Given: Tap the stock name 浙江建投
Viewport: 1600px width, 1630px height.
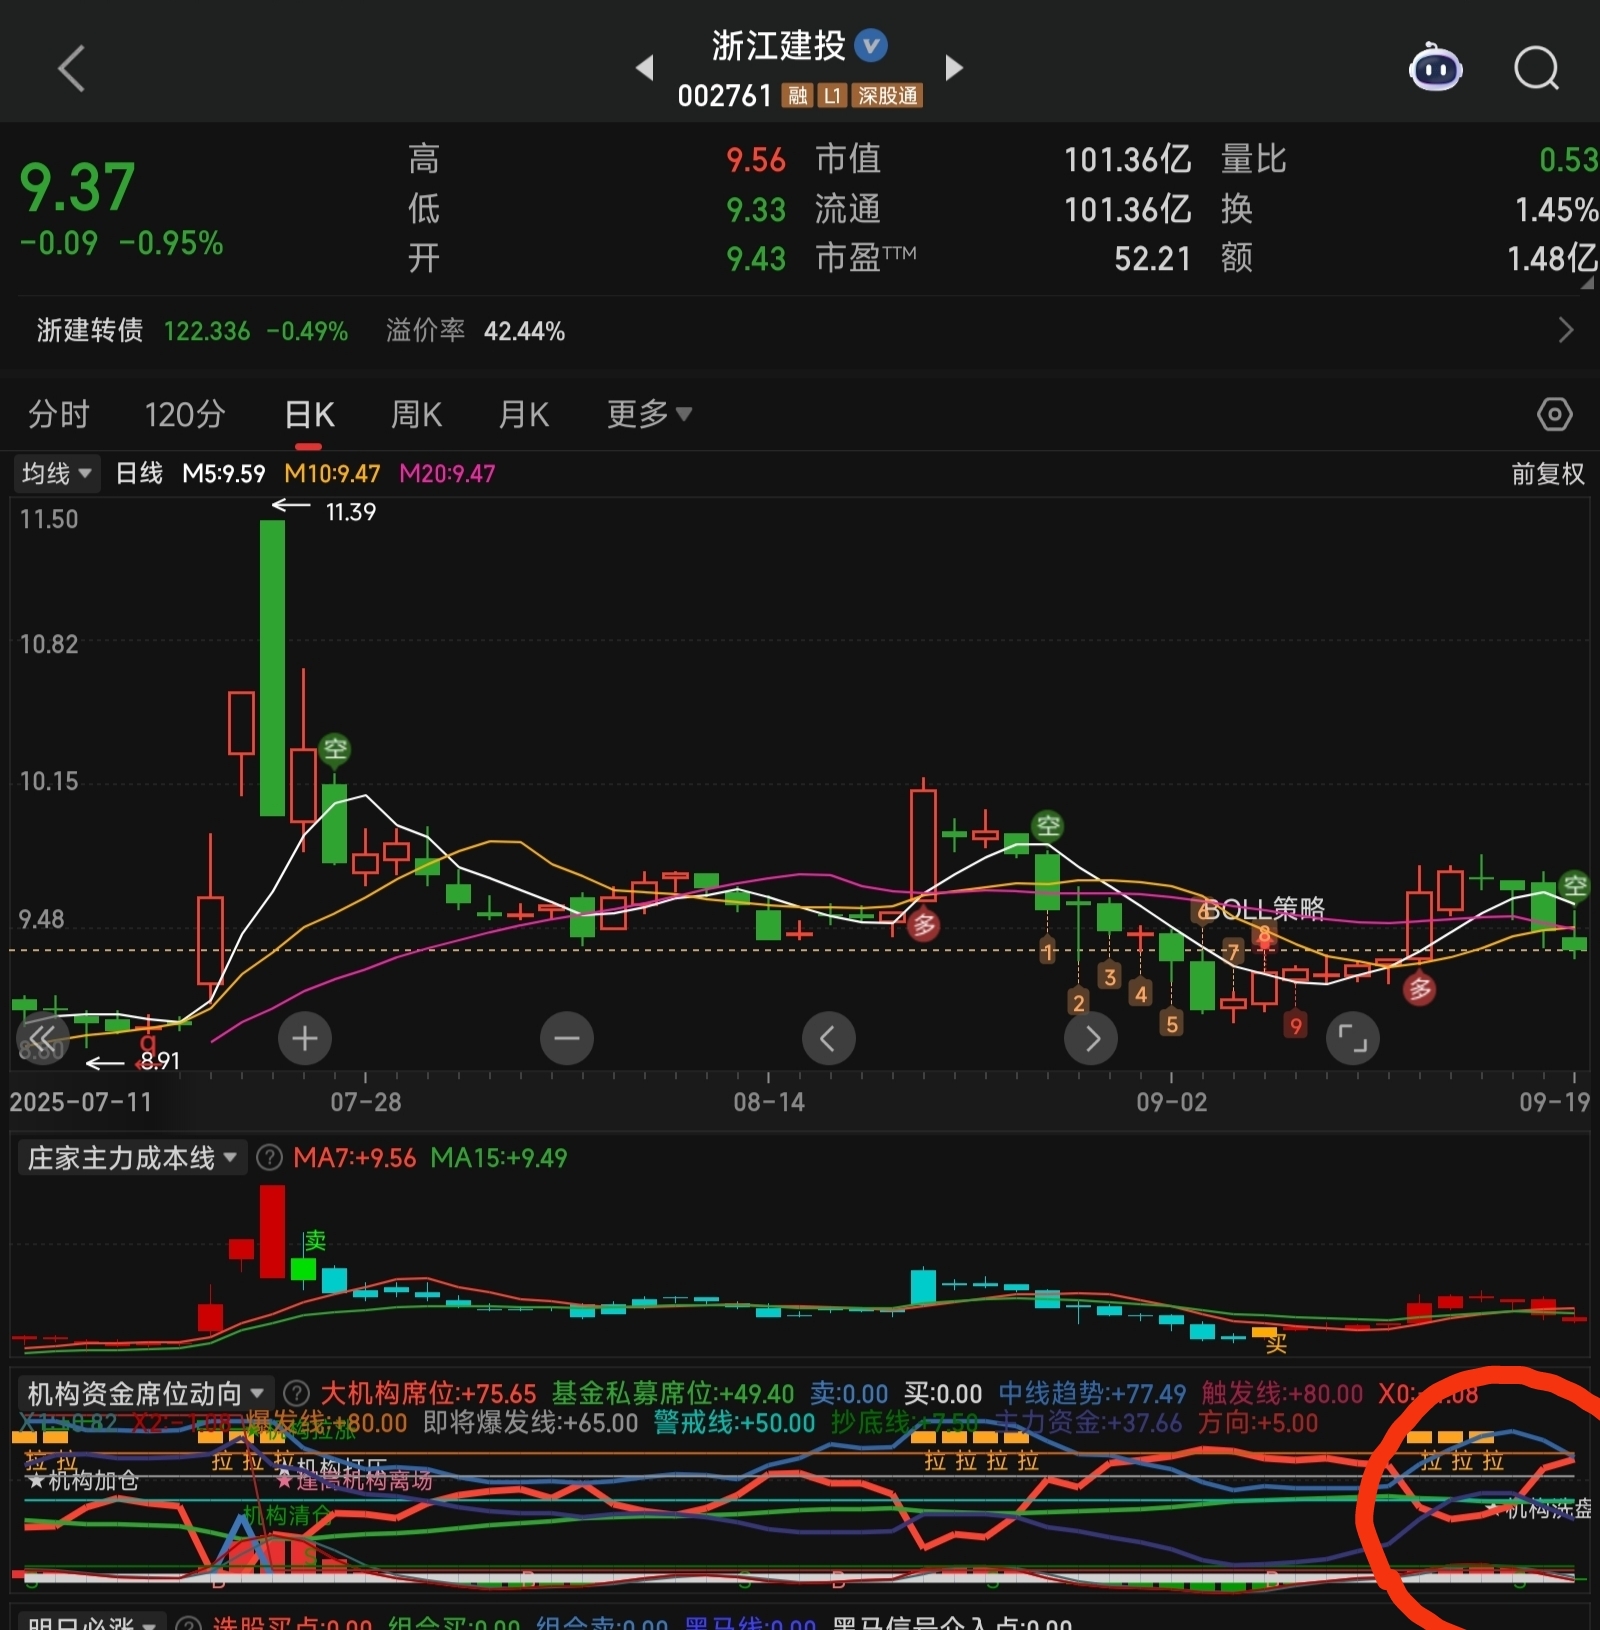Looking at the screenshot, I should 779,45.
